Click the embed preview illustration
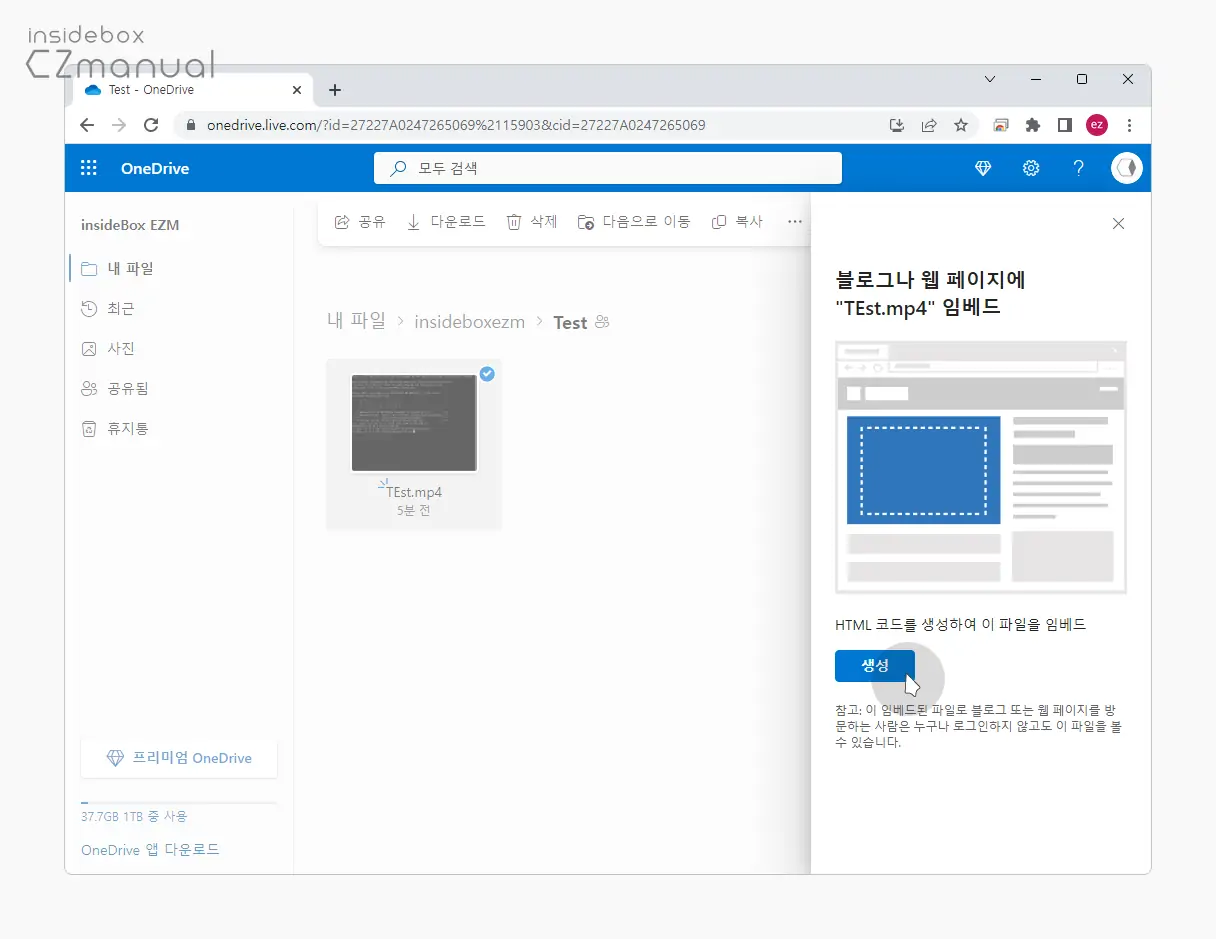Viewport: 1216px width, 939px height. 981,467
